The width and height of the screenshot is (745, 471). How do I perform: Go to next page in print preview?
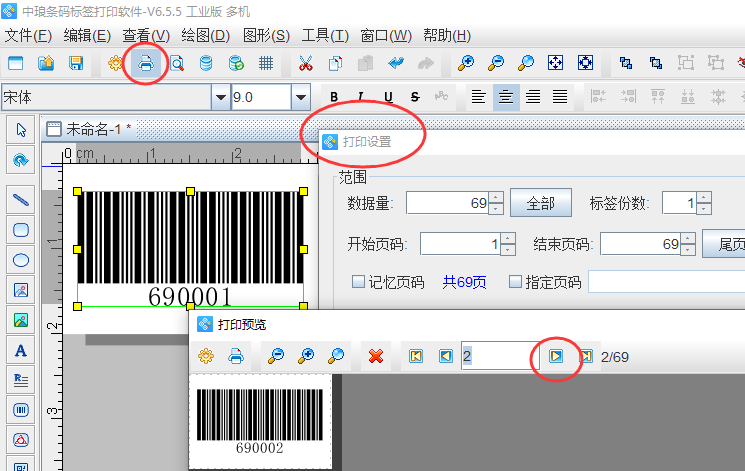[x=556, y=356]
